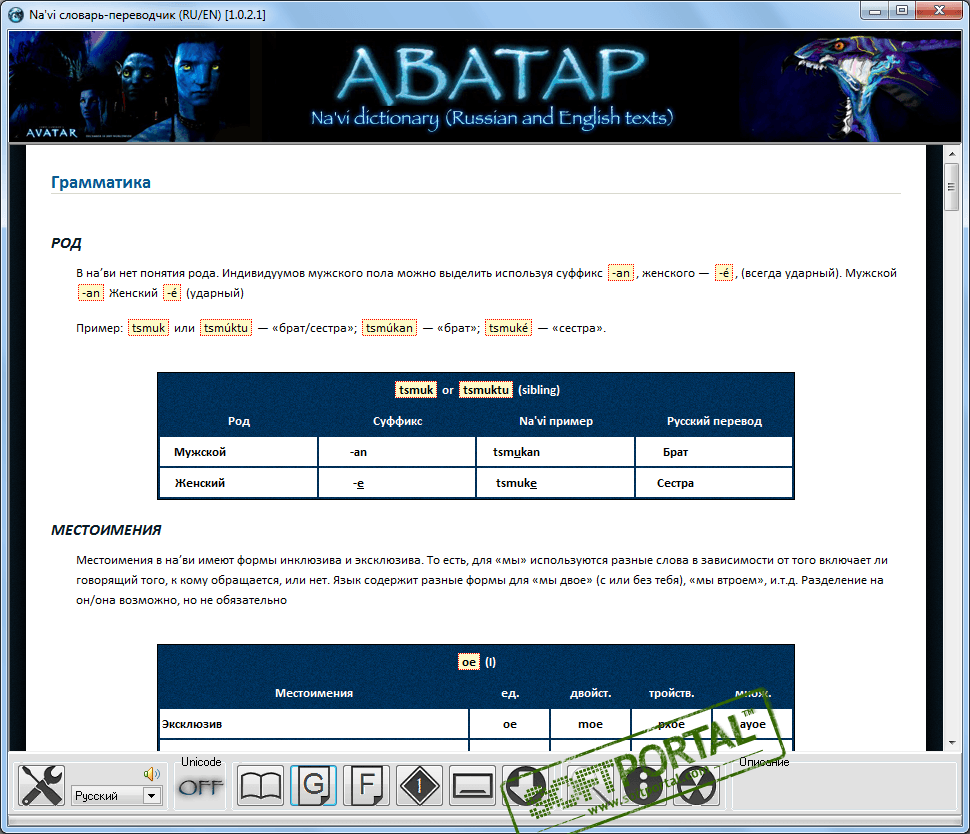
Task: Click the tsmukan table cell
Action: (556, 452)
